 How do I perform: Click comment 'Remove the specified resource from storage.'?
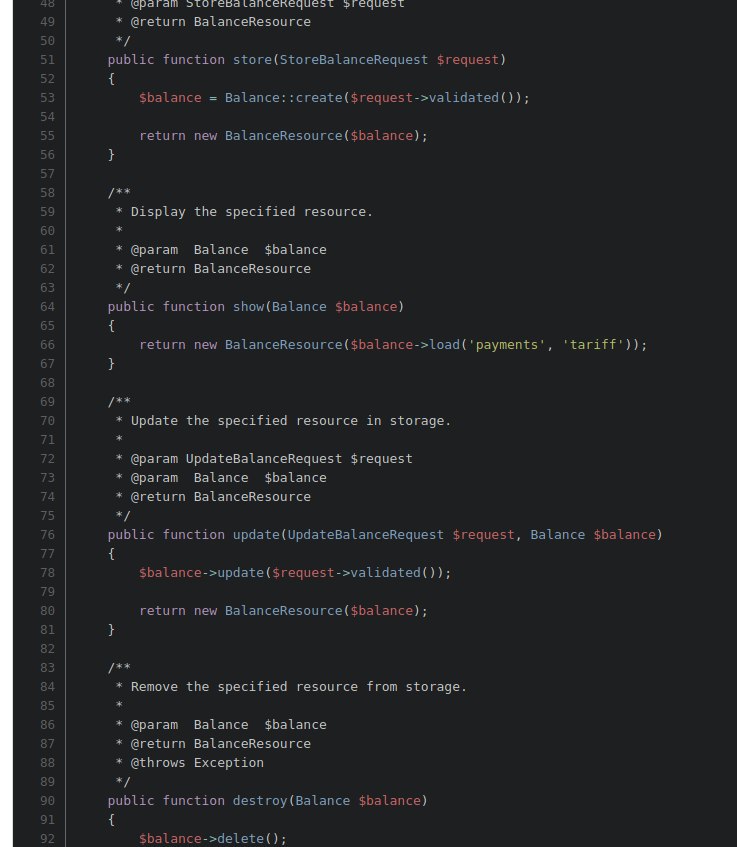click(299, 687)
